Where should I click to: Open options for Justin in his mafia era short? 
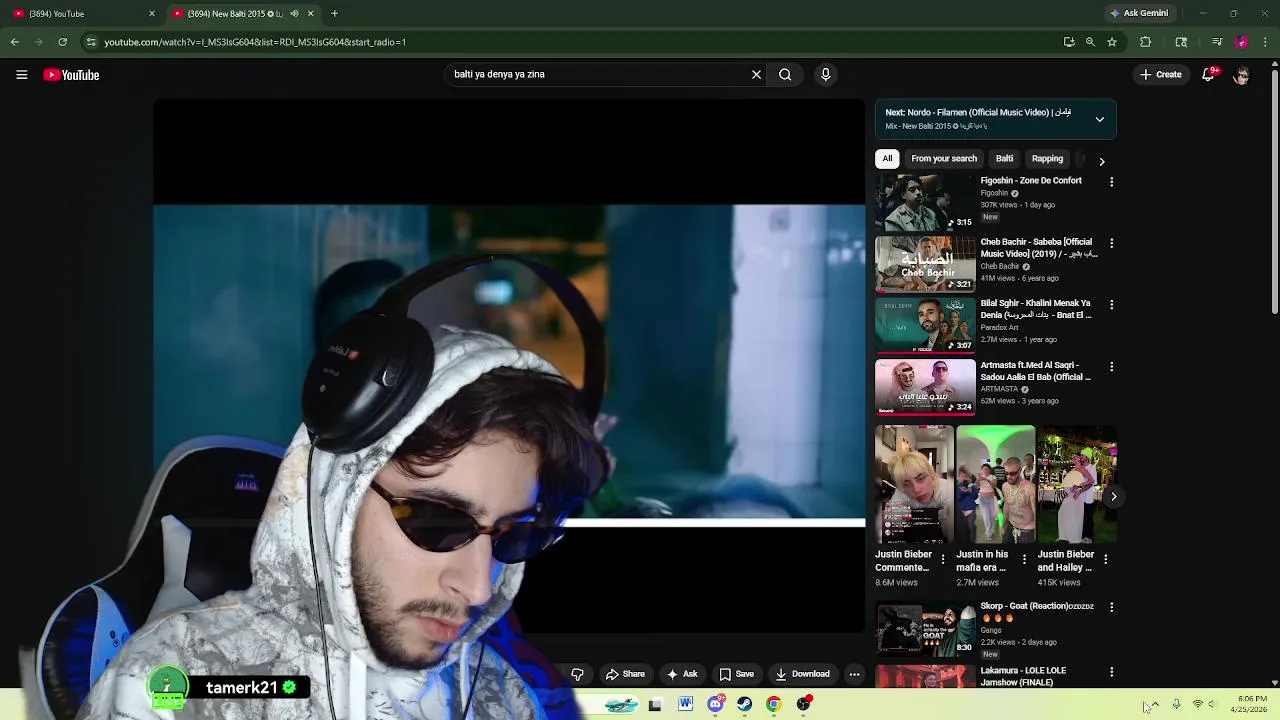[x=1024, y=560]
